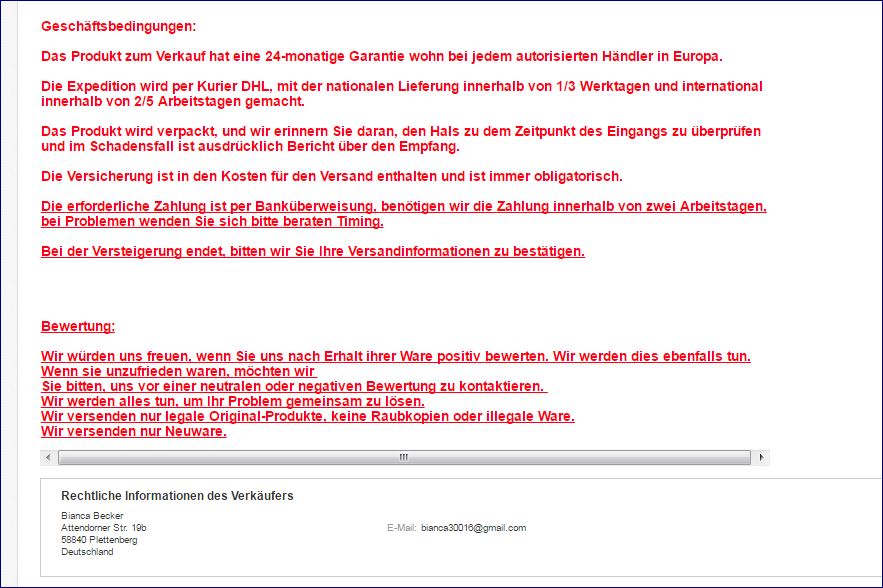The image size is (883, 588).
Task: Click the seller name 'Bianca Becker'
Action: [92, 515]
